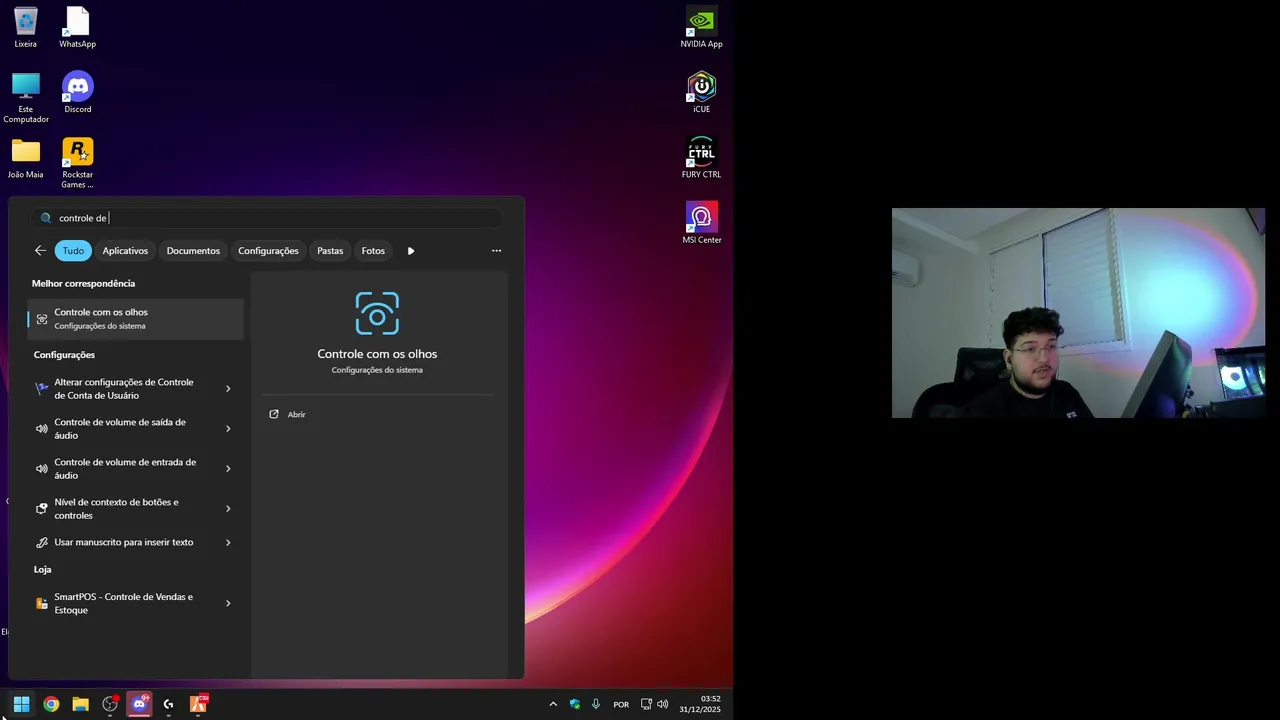Screen dimensions: 1280x720
Task: Open the three-dots more options menu
Action: point(496,251)
